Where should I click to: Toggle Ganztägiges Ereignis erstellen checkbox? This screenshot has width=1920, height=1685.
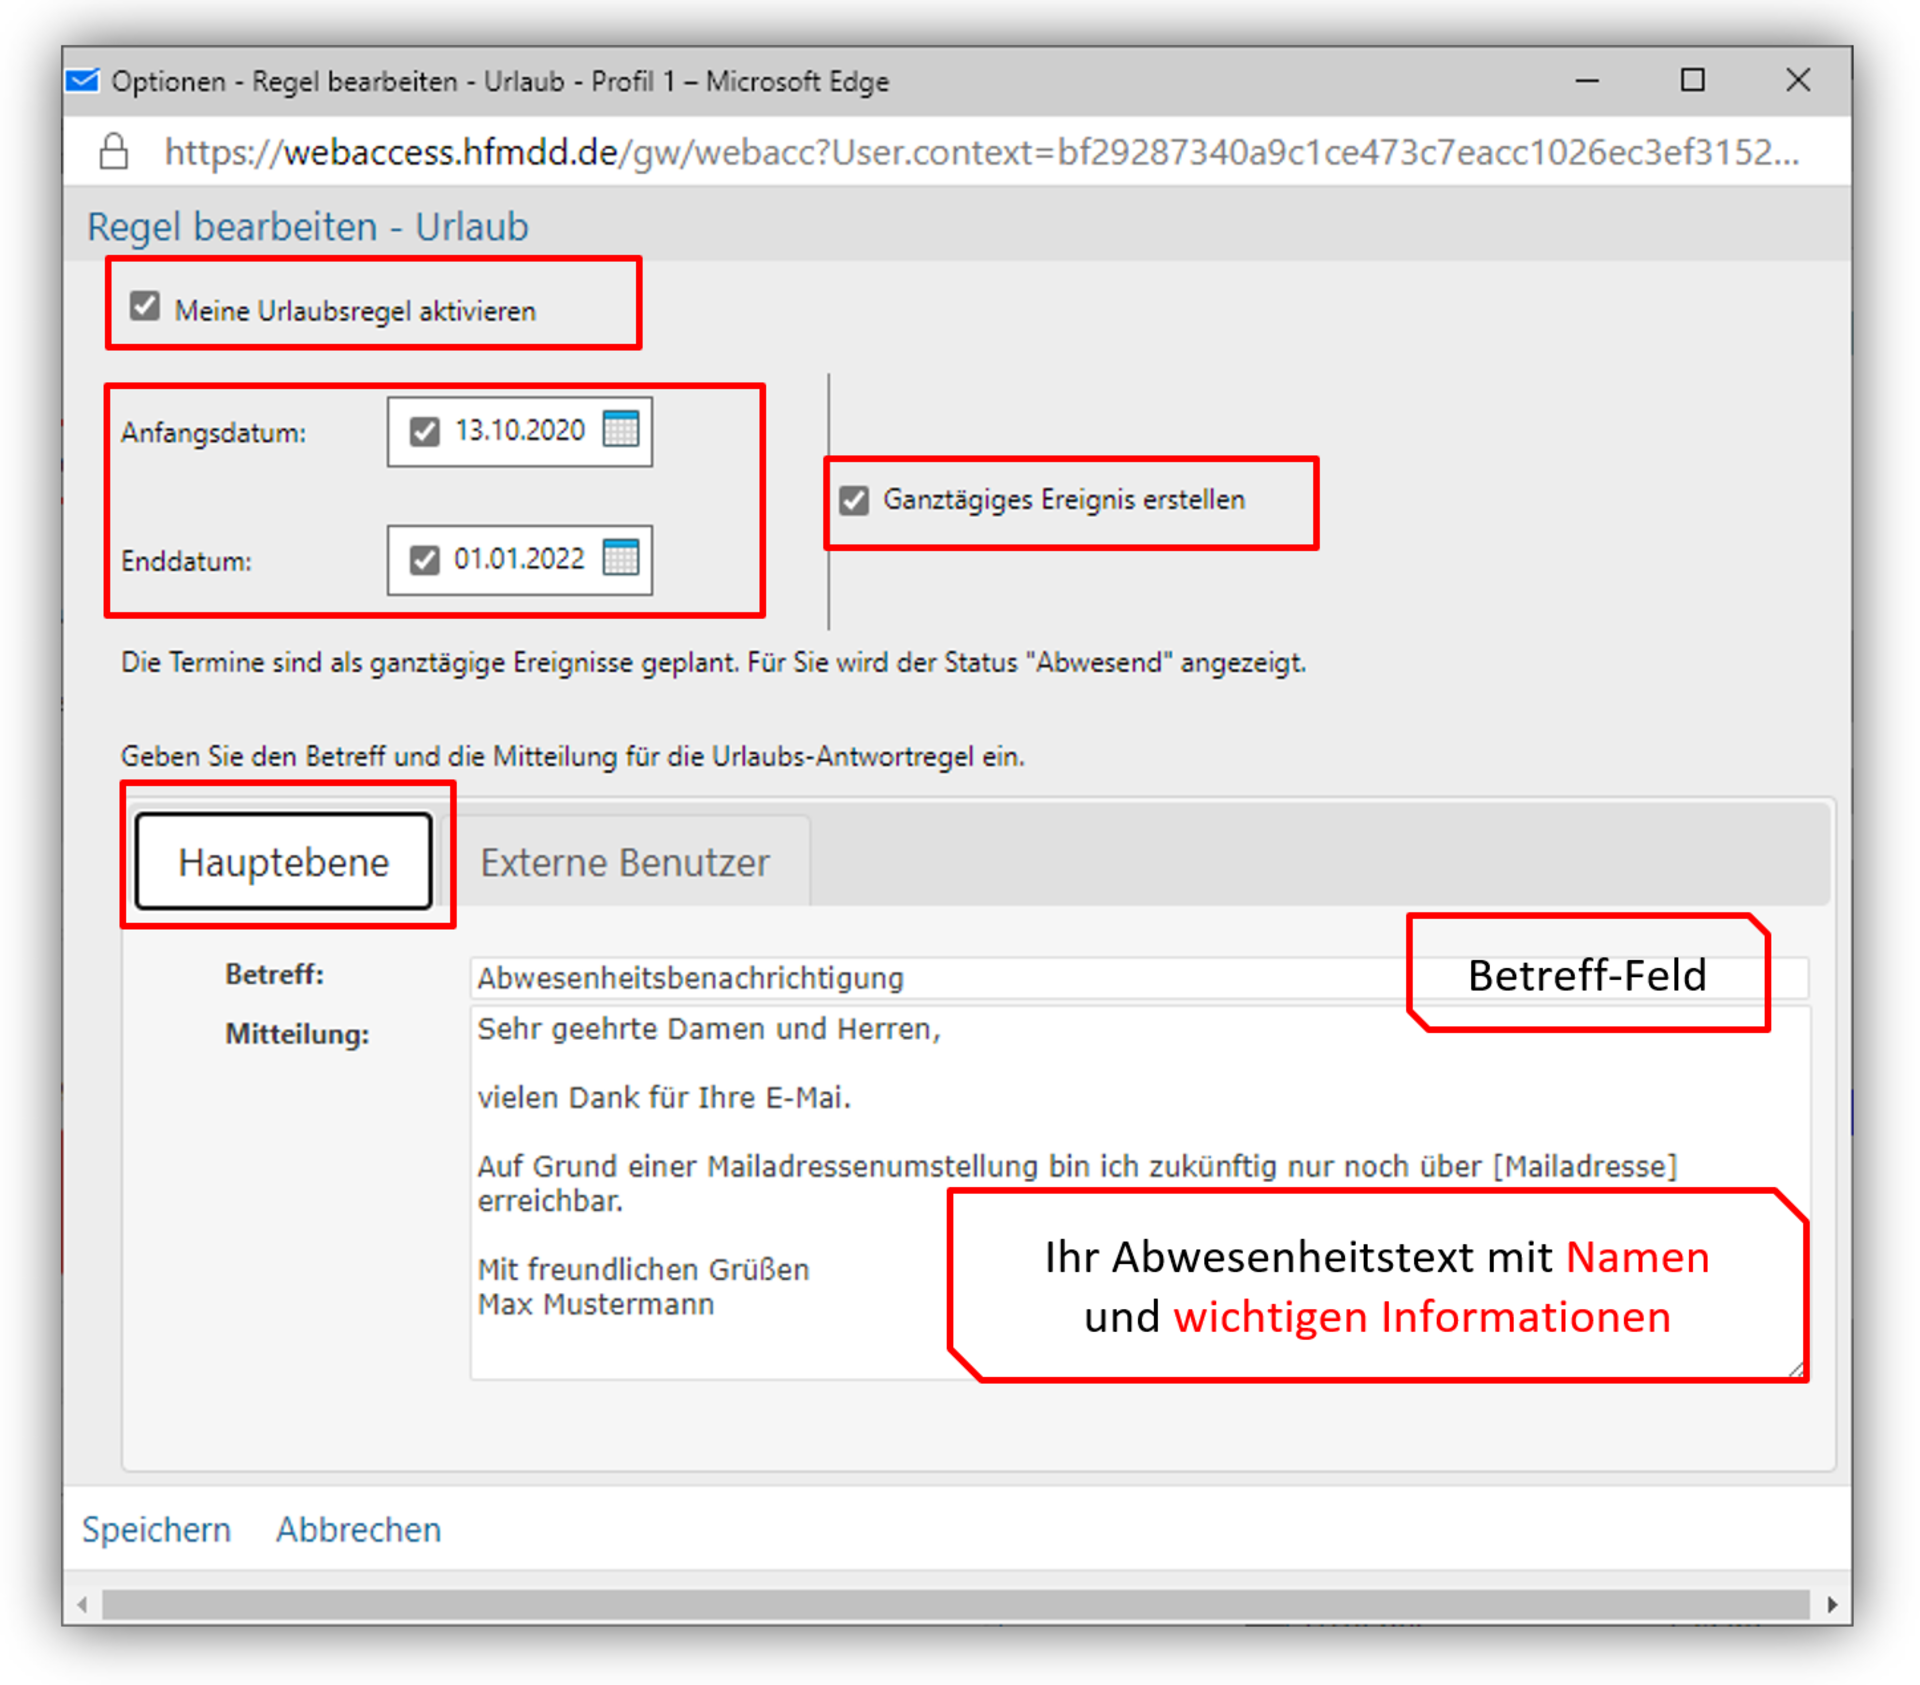pos(854,500)
